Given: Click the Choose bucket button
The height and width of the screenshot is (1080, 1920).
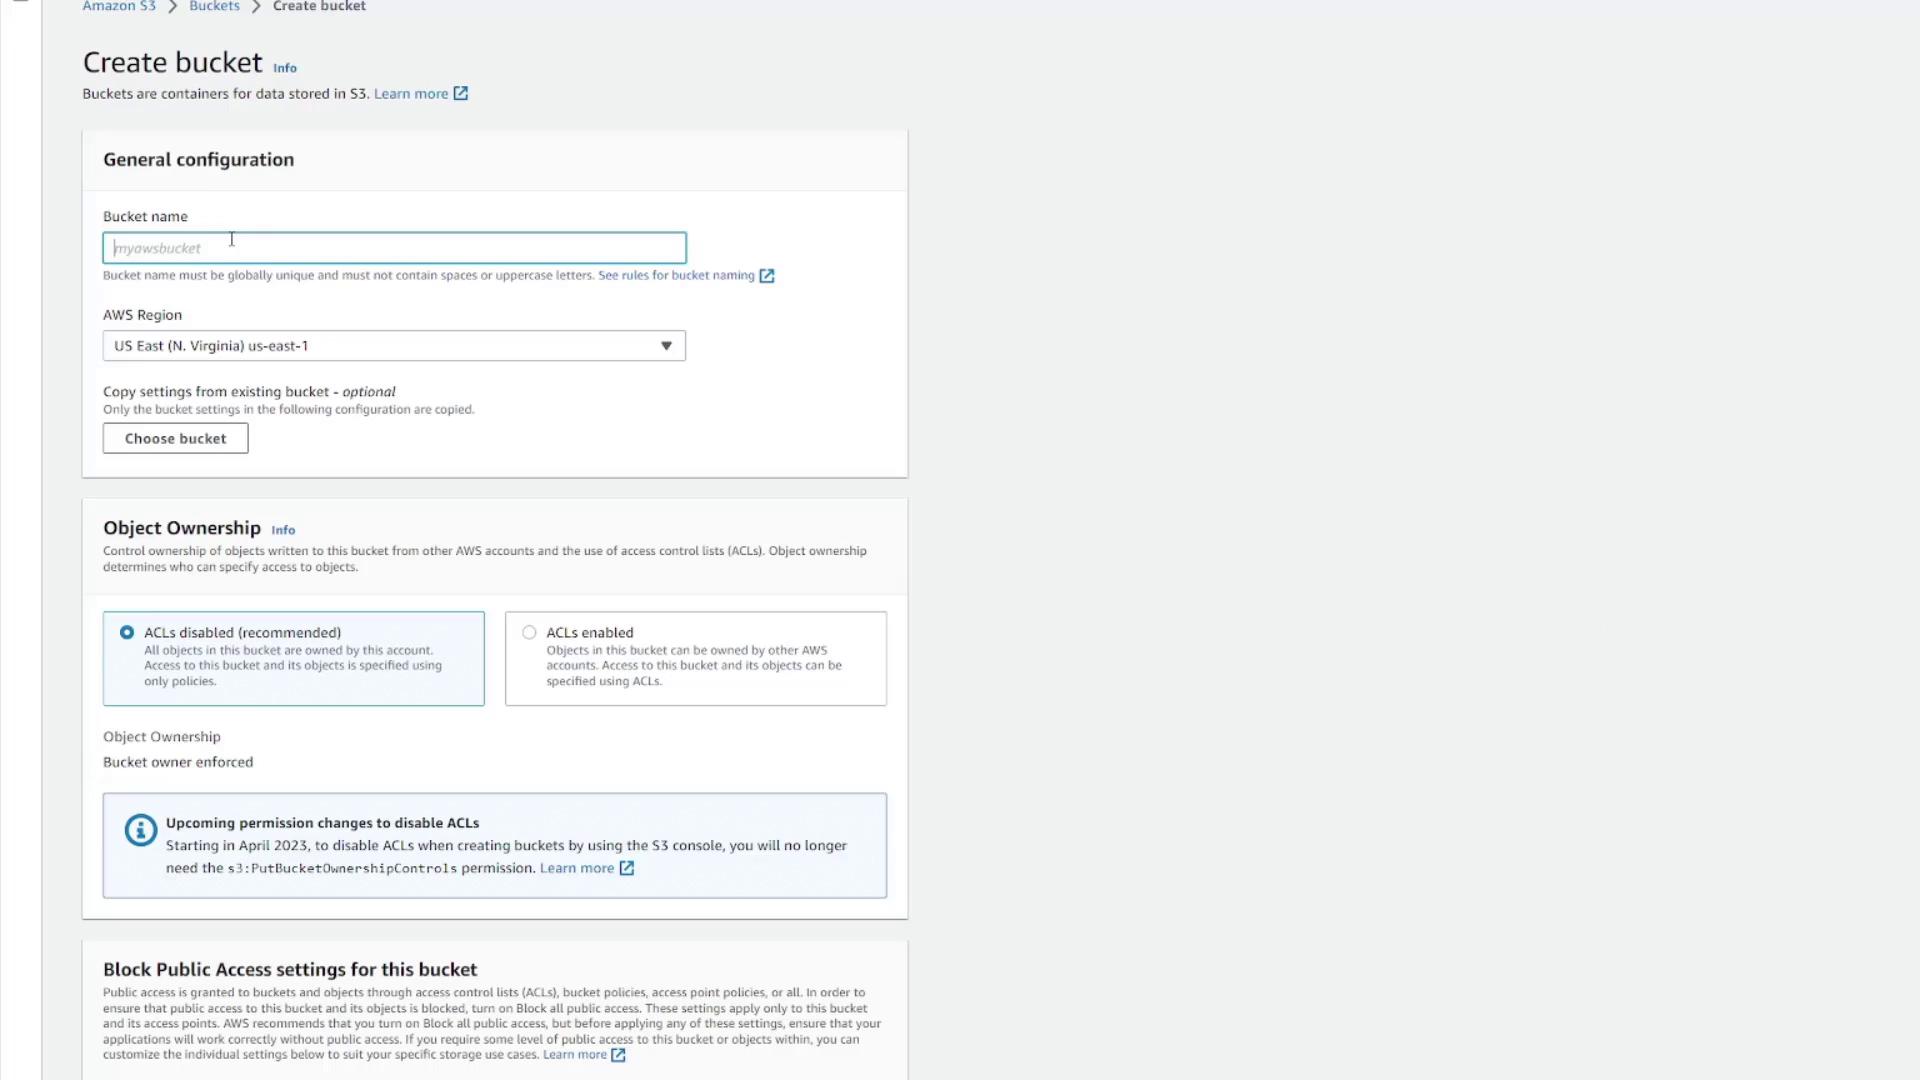Looking at the screenshot, I should [x=175, y=439].
